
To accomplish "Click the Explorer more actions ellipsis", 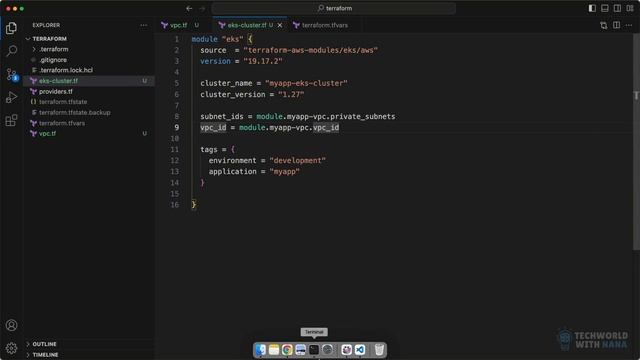I will [x=144, y=25].
